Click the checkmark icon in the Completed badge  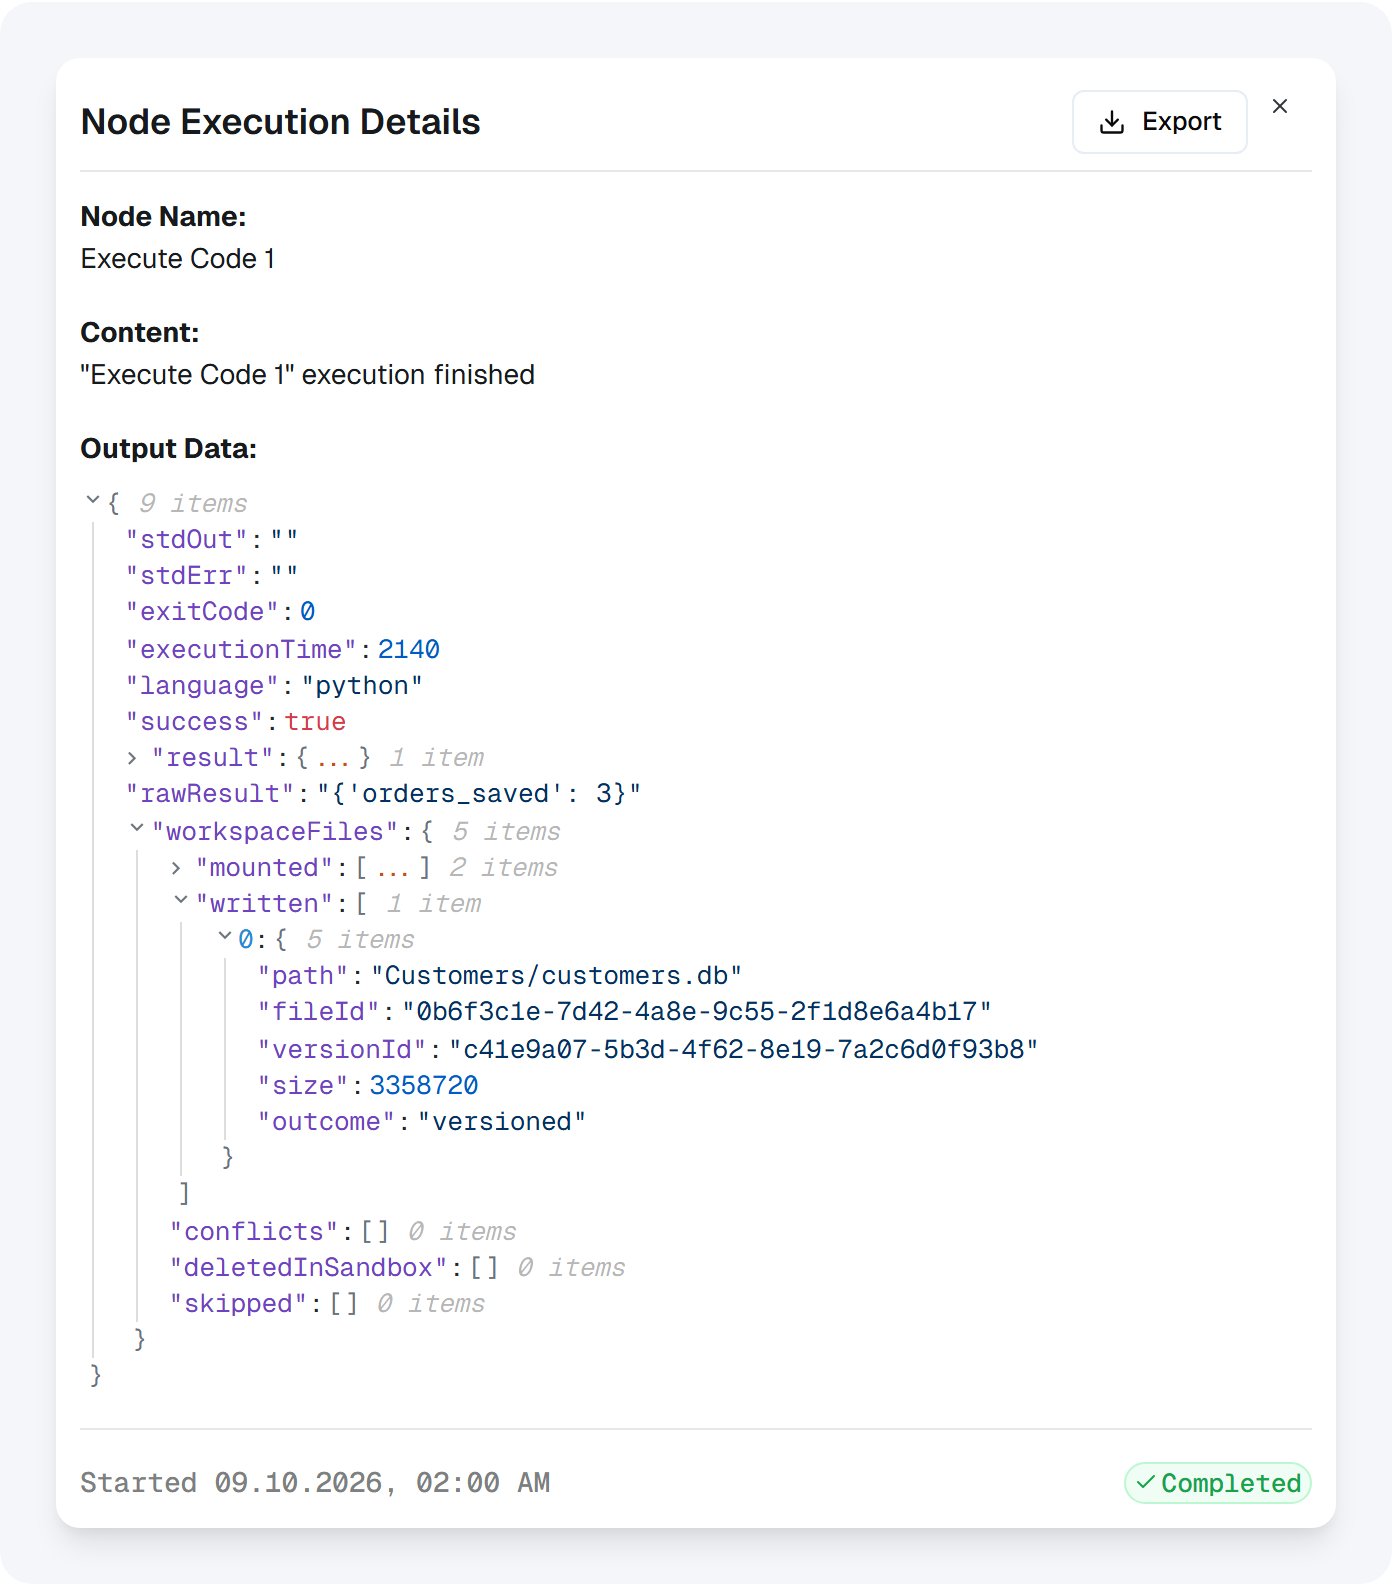coord(1146,1482)
